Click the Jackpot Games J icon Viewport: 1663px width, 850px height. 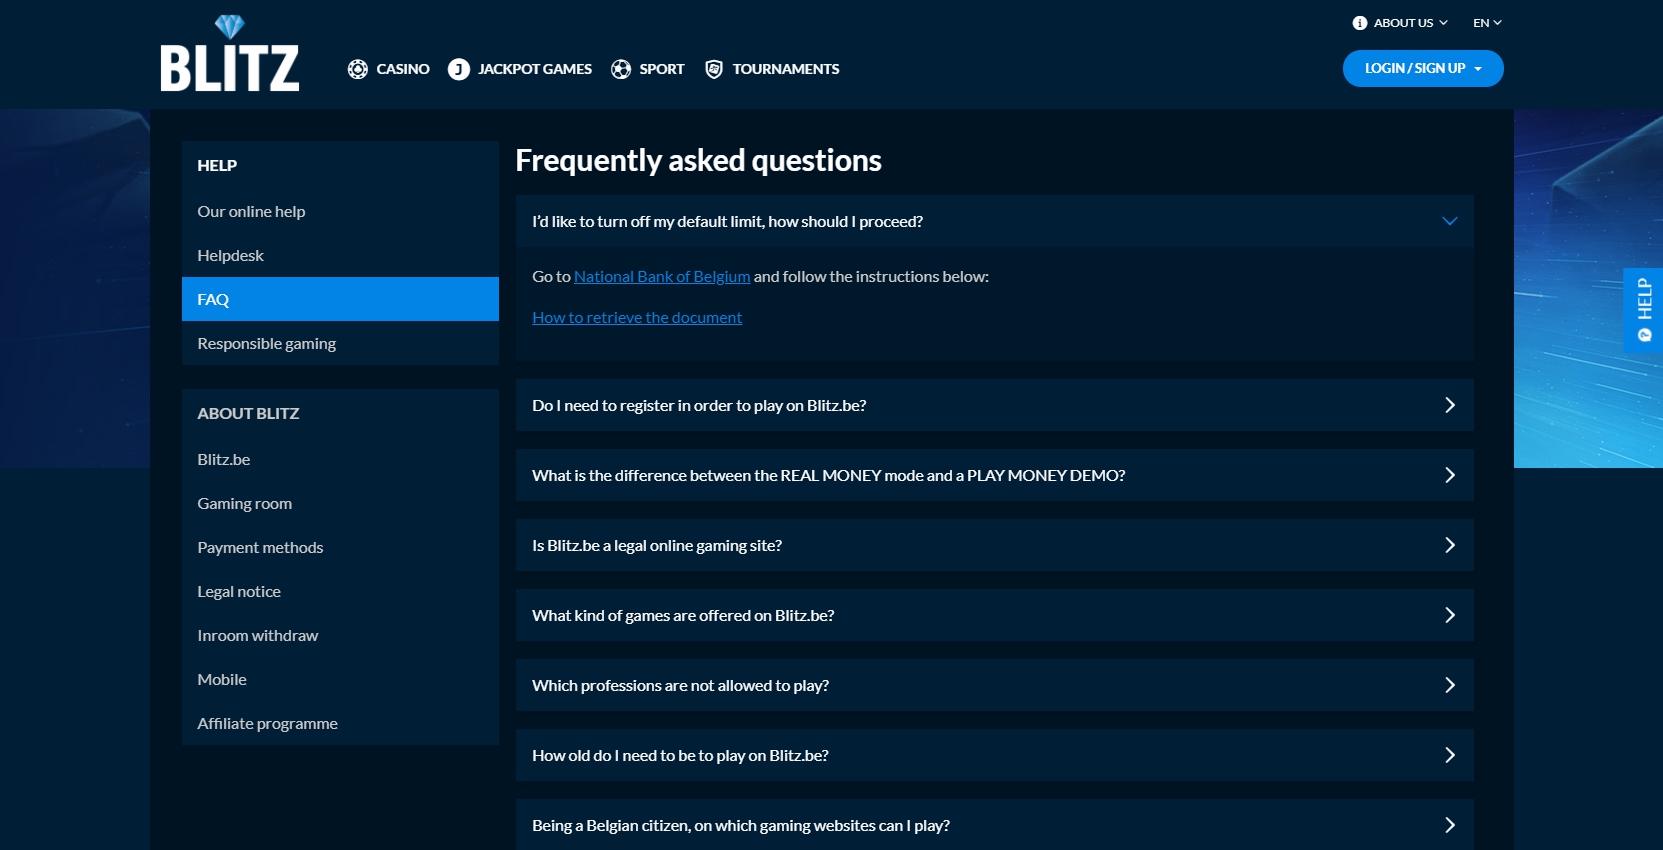point(459,69)
